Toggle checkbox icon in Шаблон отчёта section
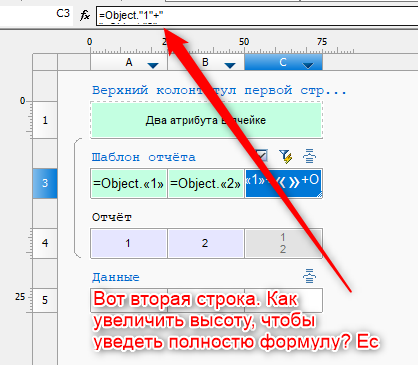The height and width of the screenshot is (365, 418). pos(262,156)
